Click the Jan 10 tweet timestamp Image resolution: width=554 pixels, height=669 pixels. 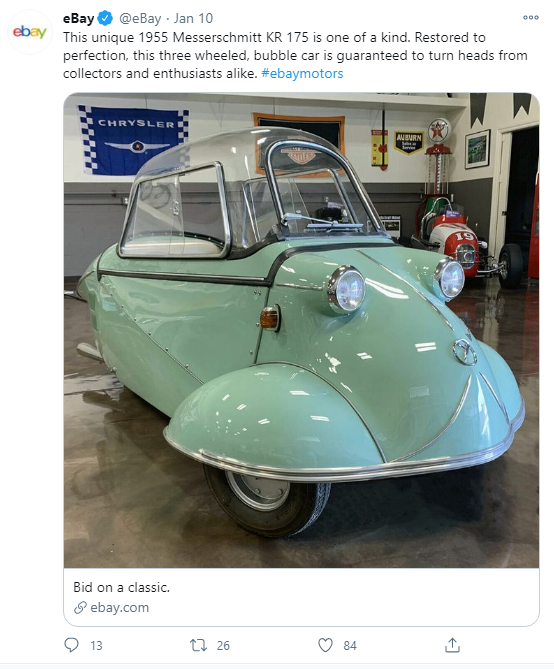point(193,18)
